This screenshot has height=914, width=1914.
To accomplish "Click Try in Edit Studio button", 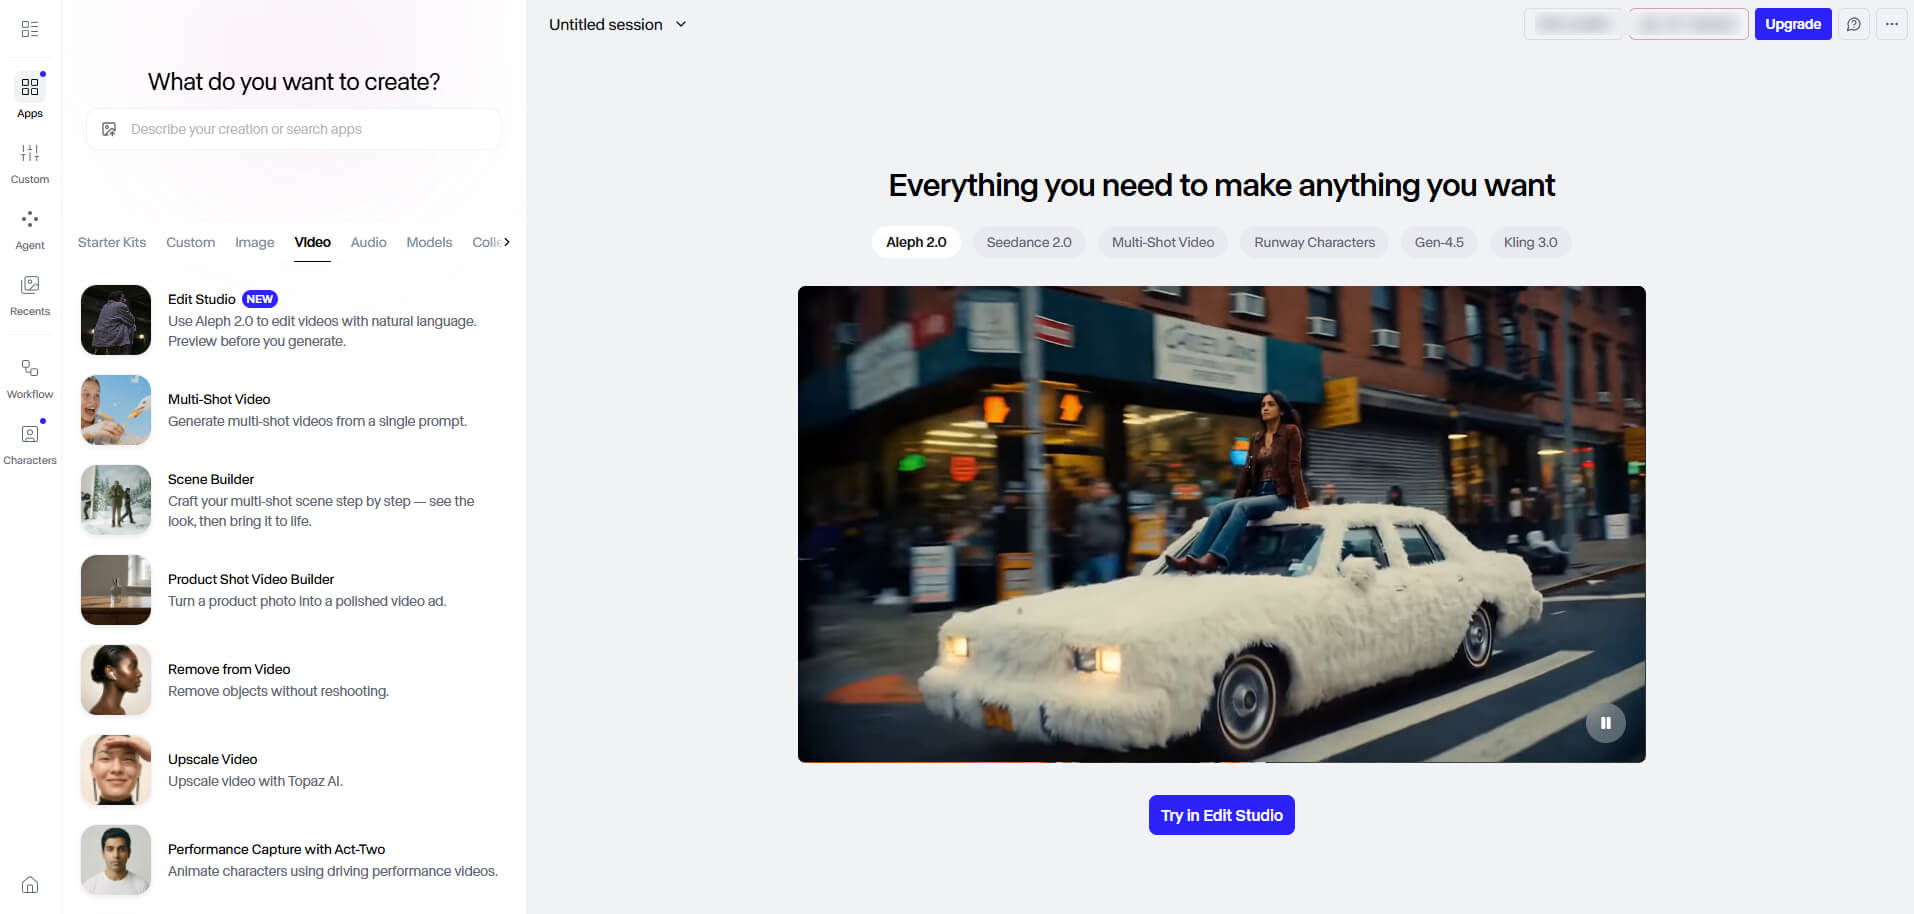I will pos(1221,815).
